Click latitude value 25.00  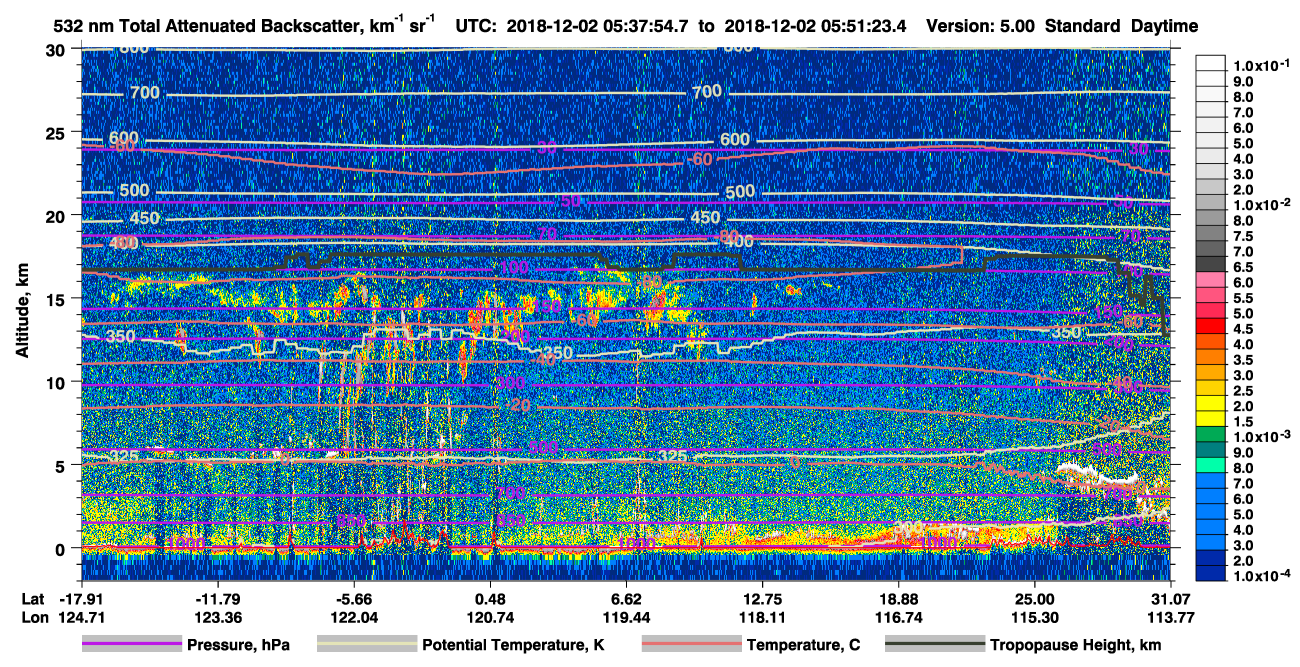tap(1035, 598)
